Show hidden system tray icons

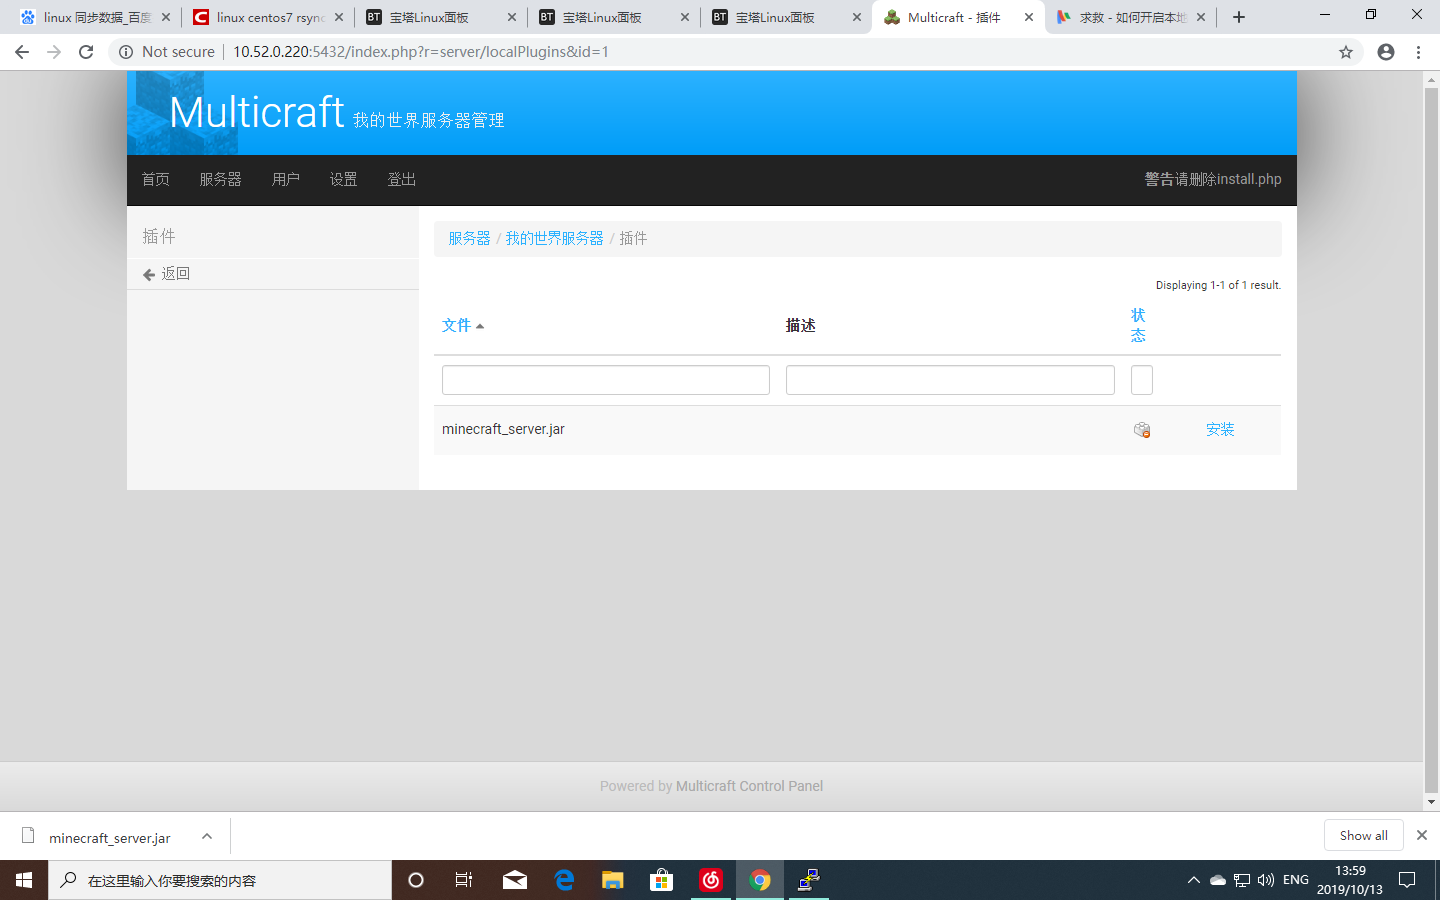(x=1193, y=880)
